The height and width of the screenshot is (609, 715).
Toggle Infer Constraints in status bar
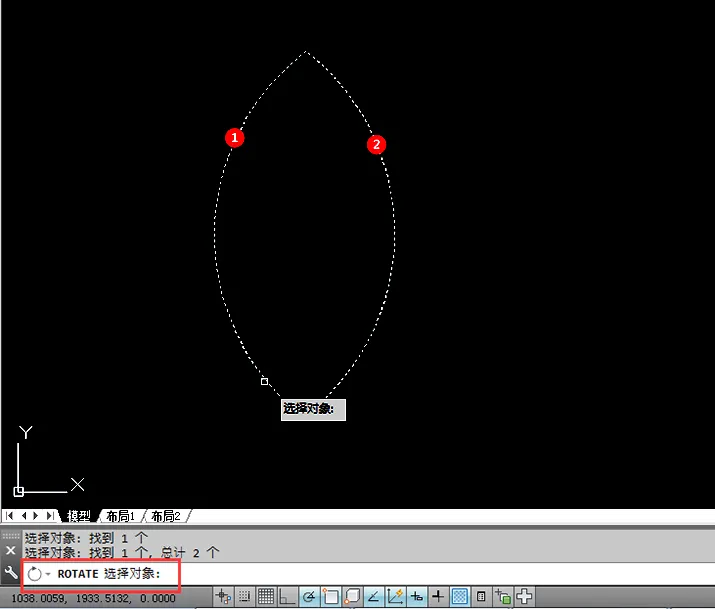pyautogui.click(x=223, y=596)
